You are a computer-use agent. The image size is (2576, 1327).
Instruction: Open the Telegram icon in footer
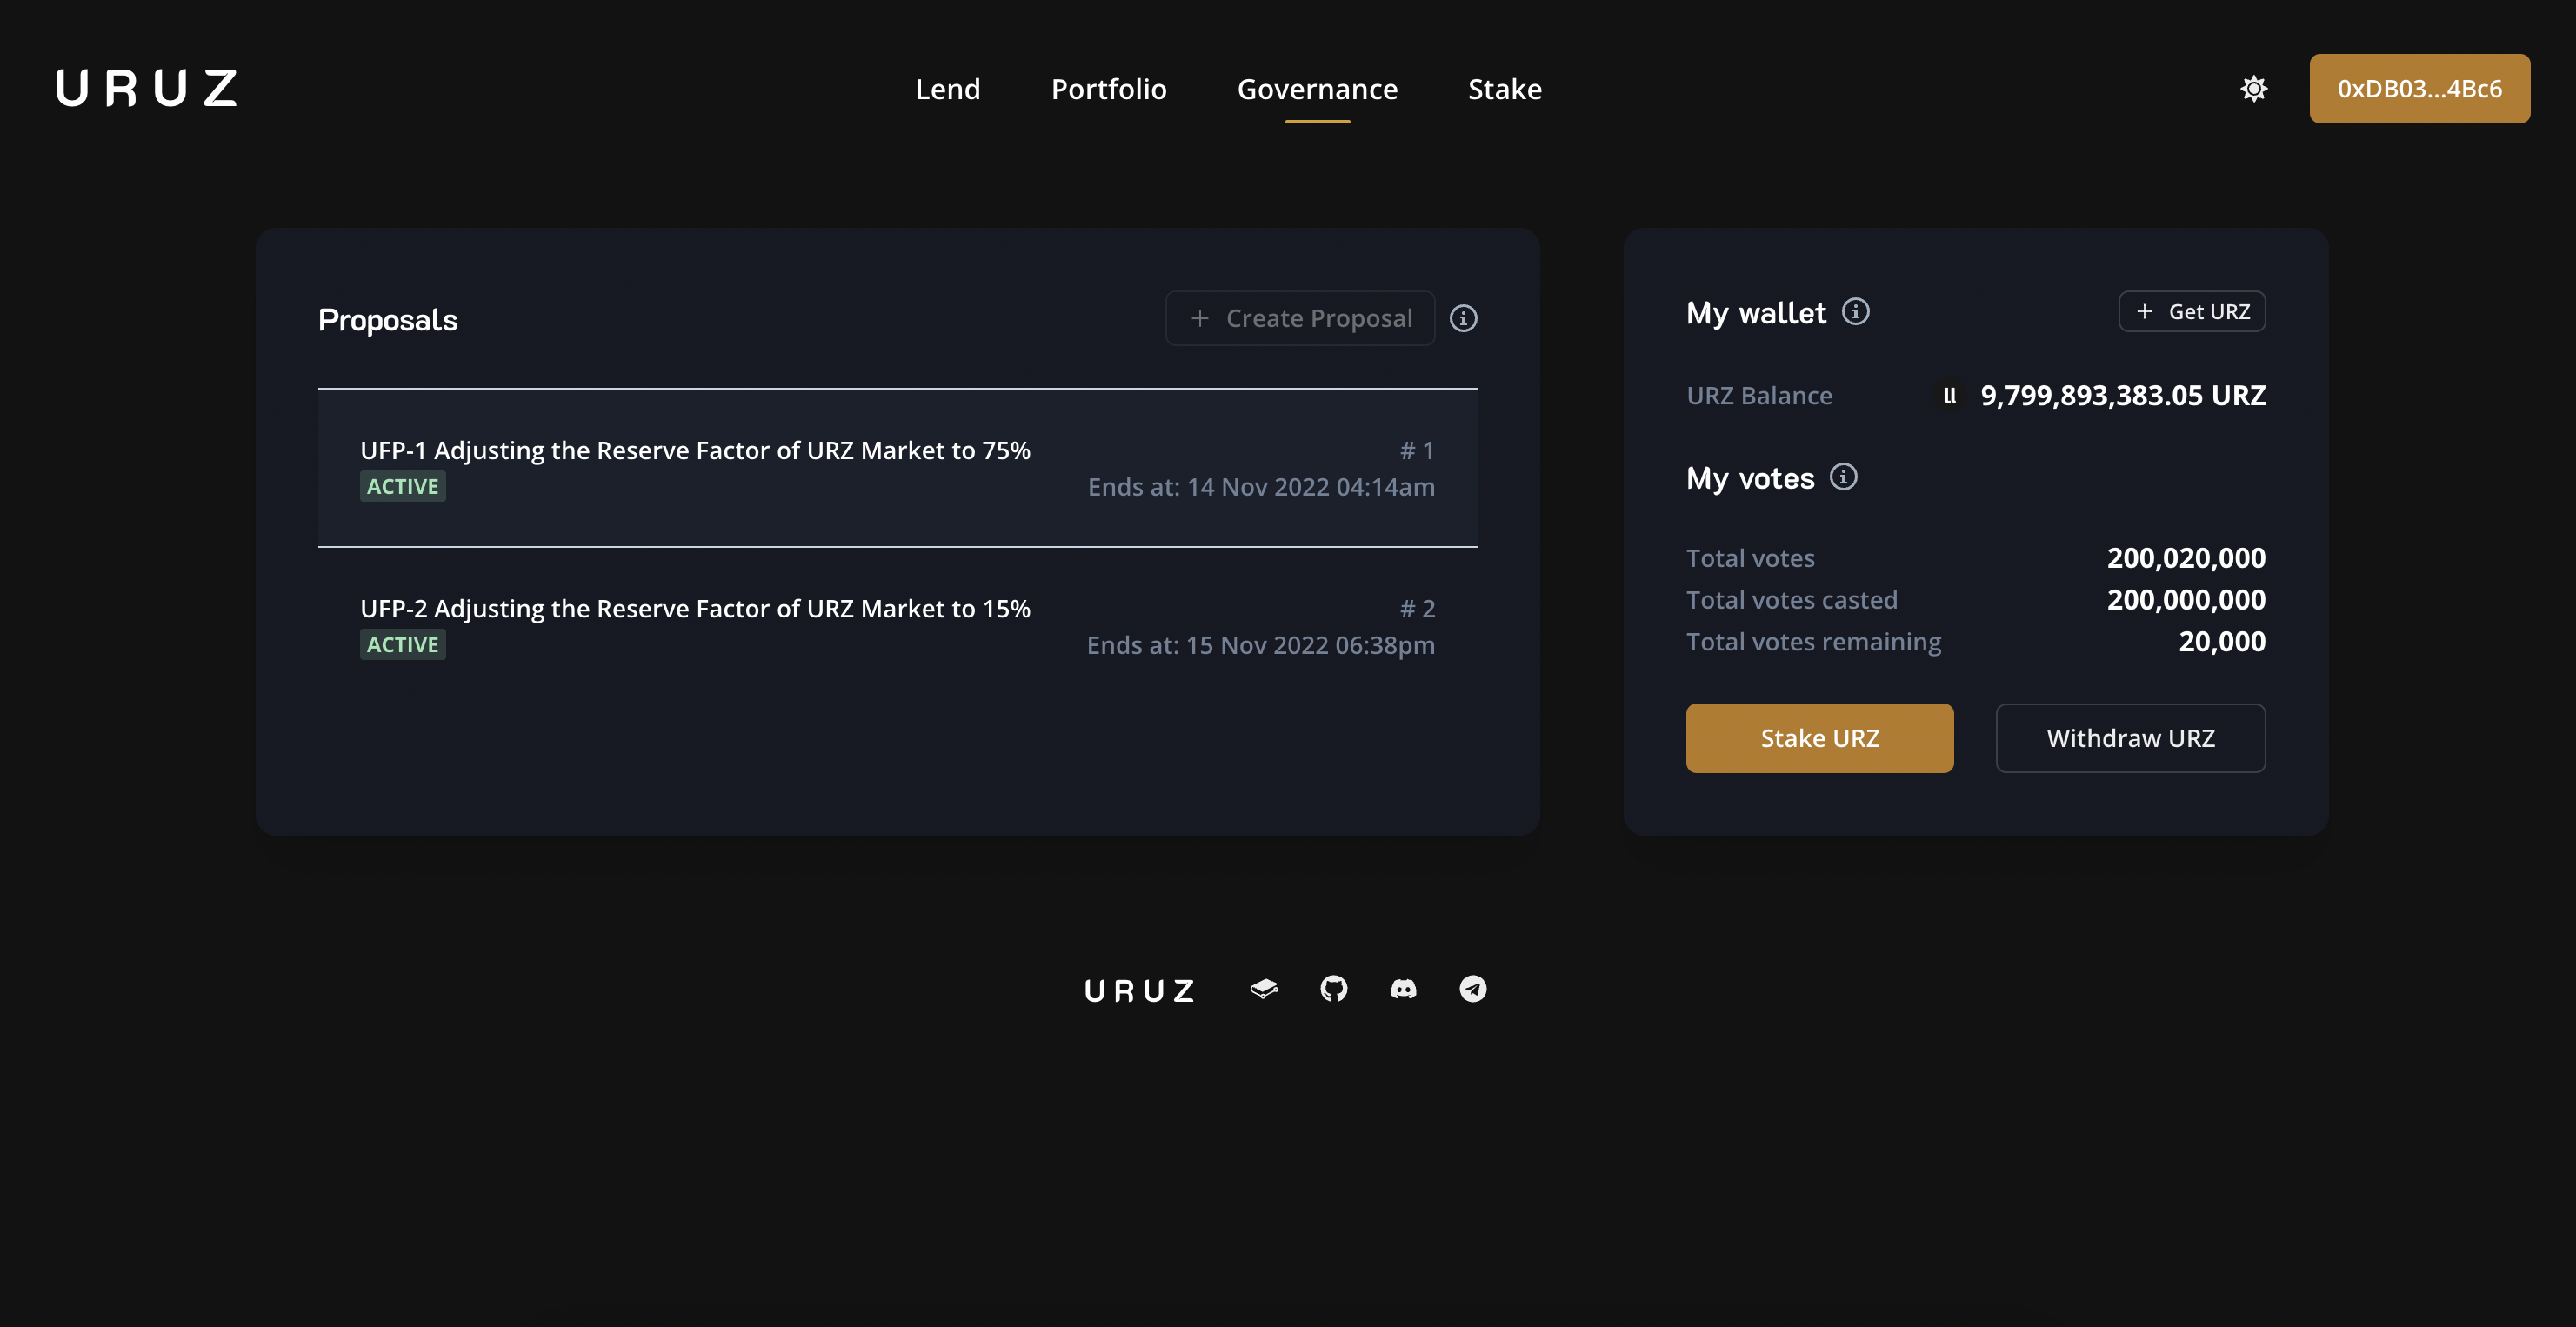1472,989
